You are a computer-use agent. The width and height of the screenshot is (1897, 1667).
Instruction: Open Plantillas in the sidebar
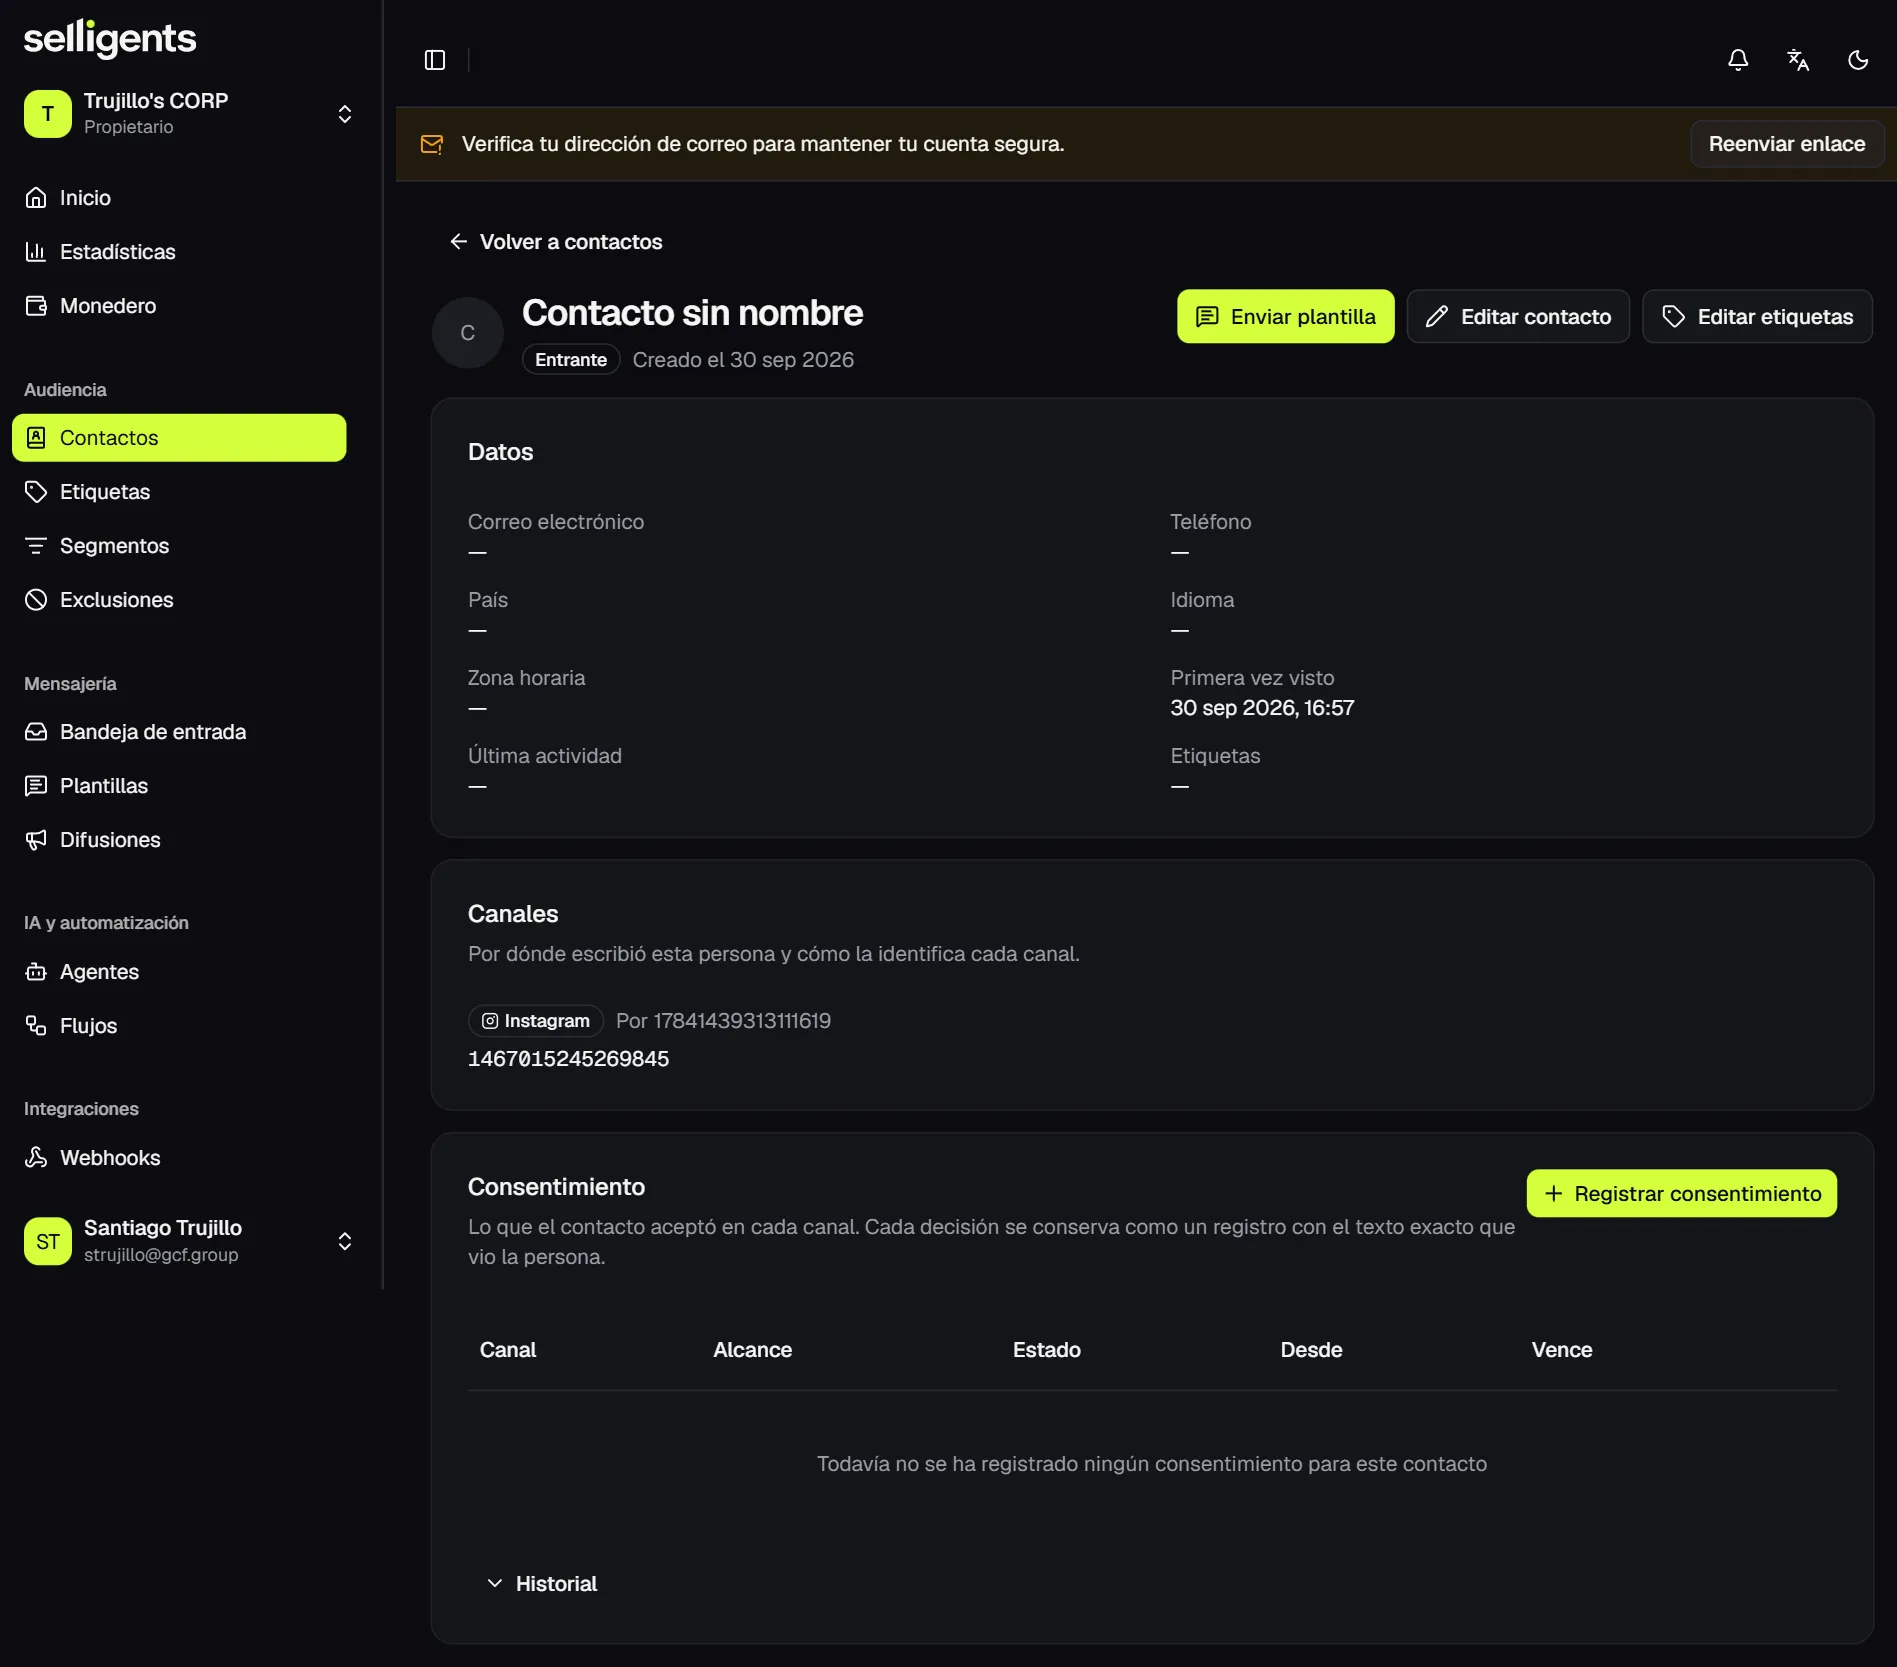click(180, 786)
